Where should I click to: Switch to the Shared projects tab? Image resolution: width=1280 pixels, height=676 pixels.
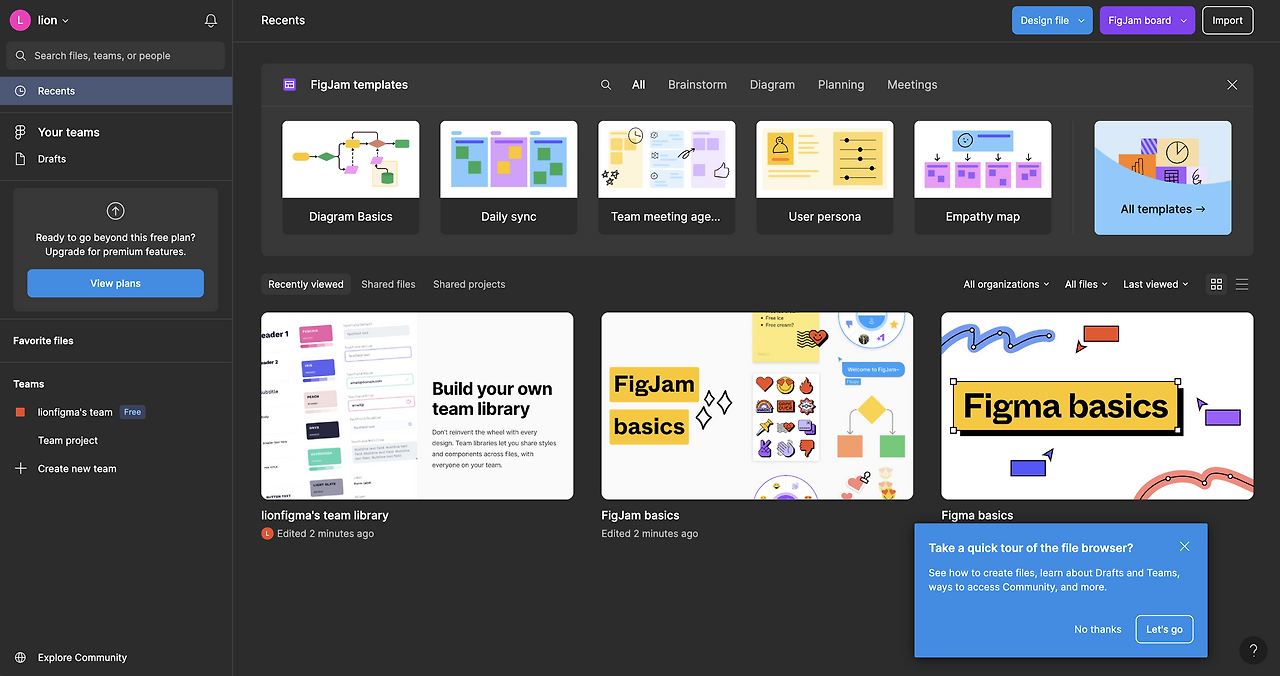pyautogui.click(x=469, y=284)
